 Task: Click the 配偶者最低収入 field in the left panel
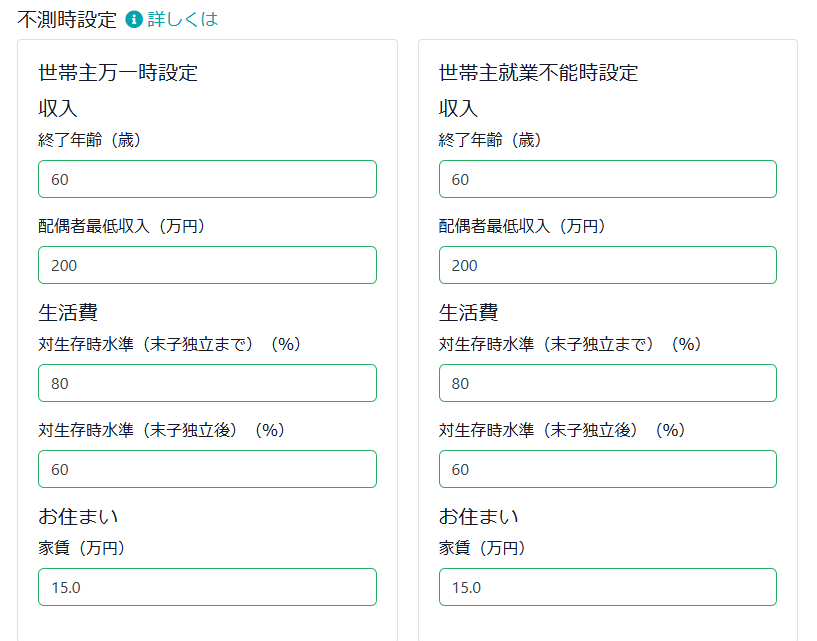[x=207, y=265]
